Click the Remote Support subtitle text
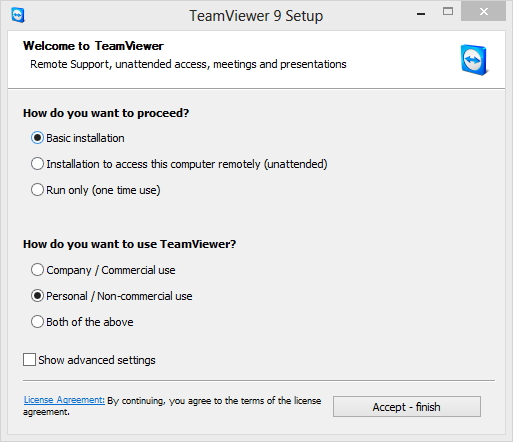 [188, 64]
